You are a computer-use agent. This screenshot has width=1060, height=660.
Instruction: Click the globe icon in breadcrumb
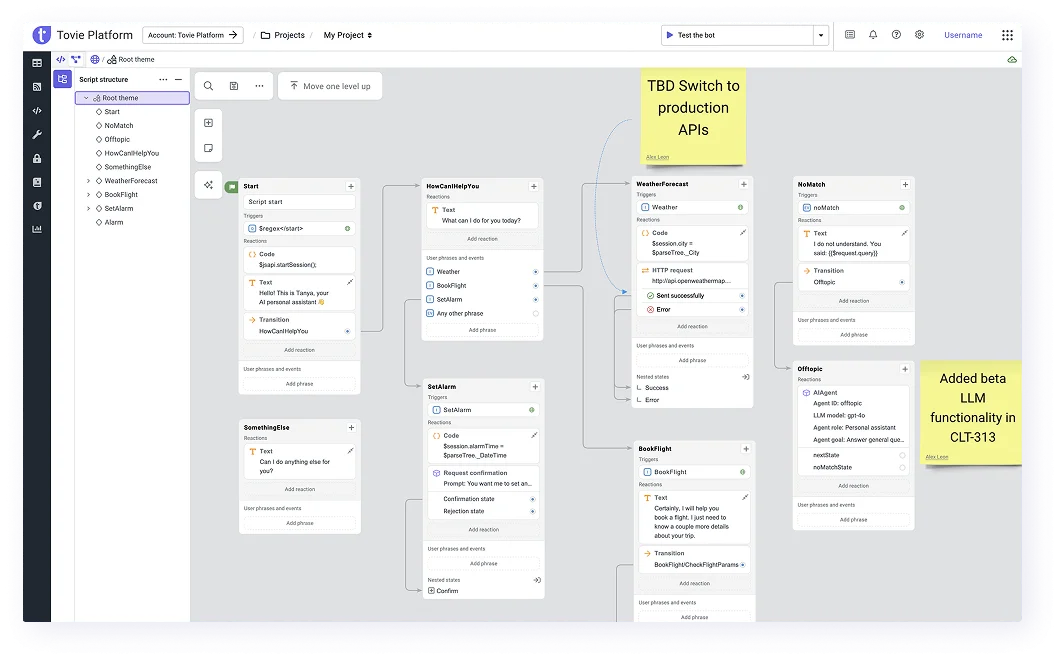[95, 60]
